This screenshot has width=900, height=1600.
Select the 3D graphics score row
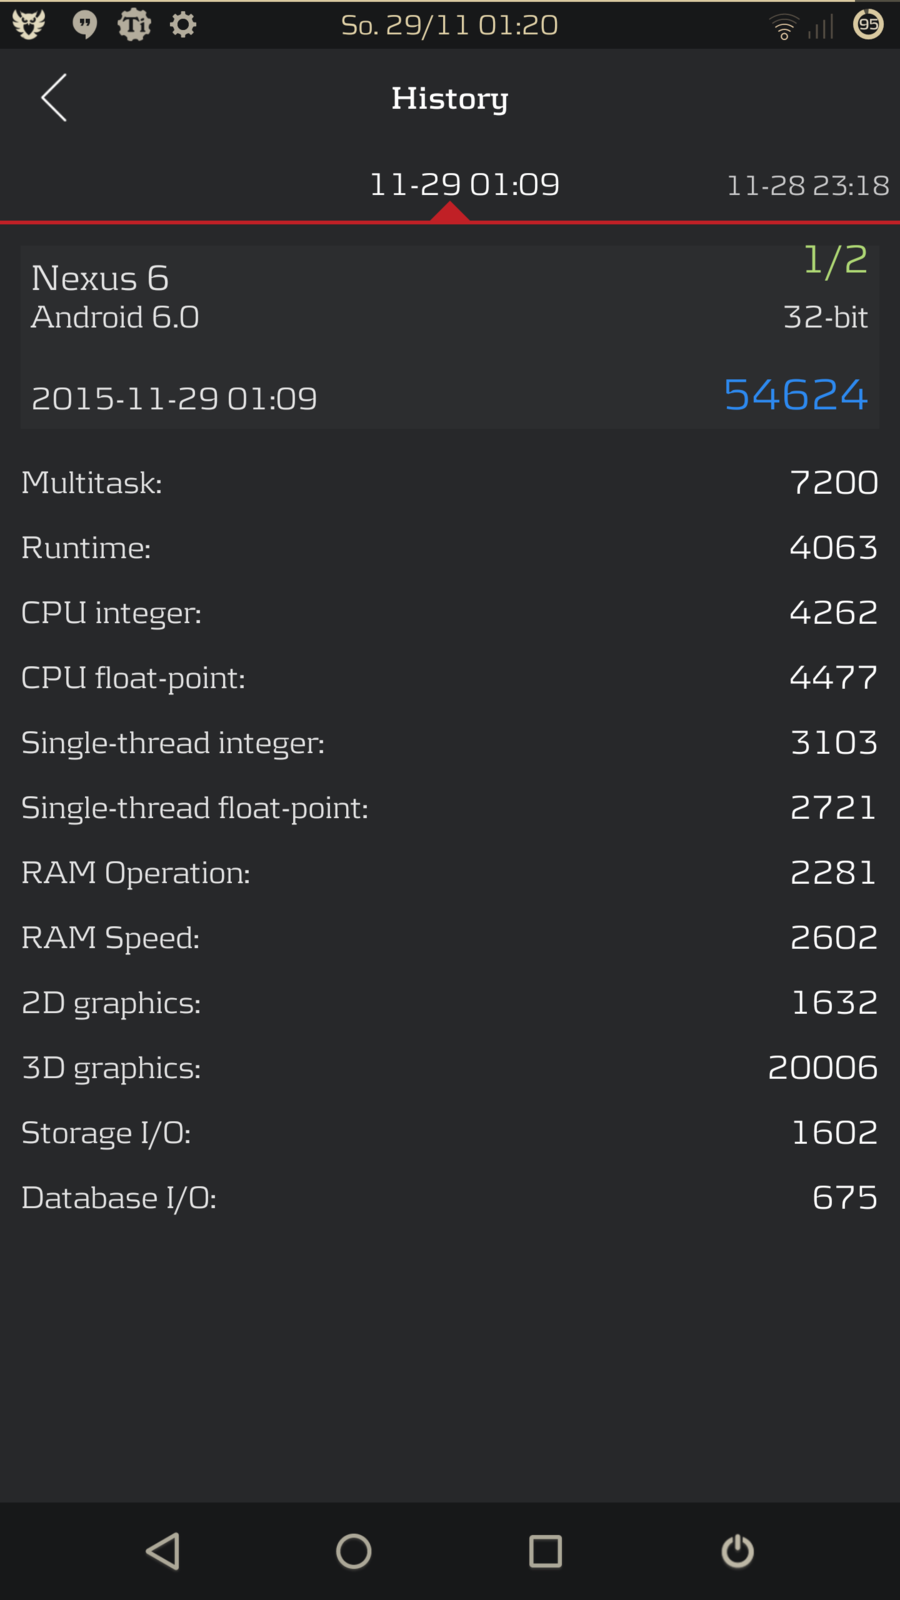point(449,1068)
